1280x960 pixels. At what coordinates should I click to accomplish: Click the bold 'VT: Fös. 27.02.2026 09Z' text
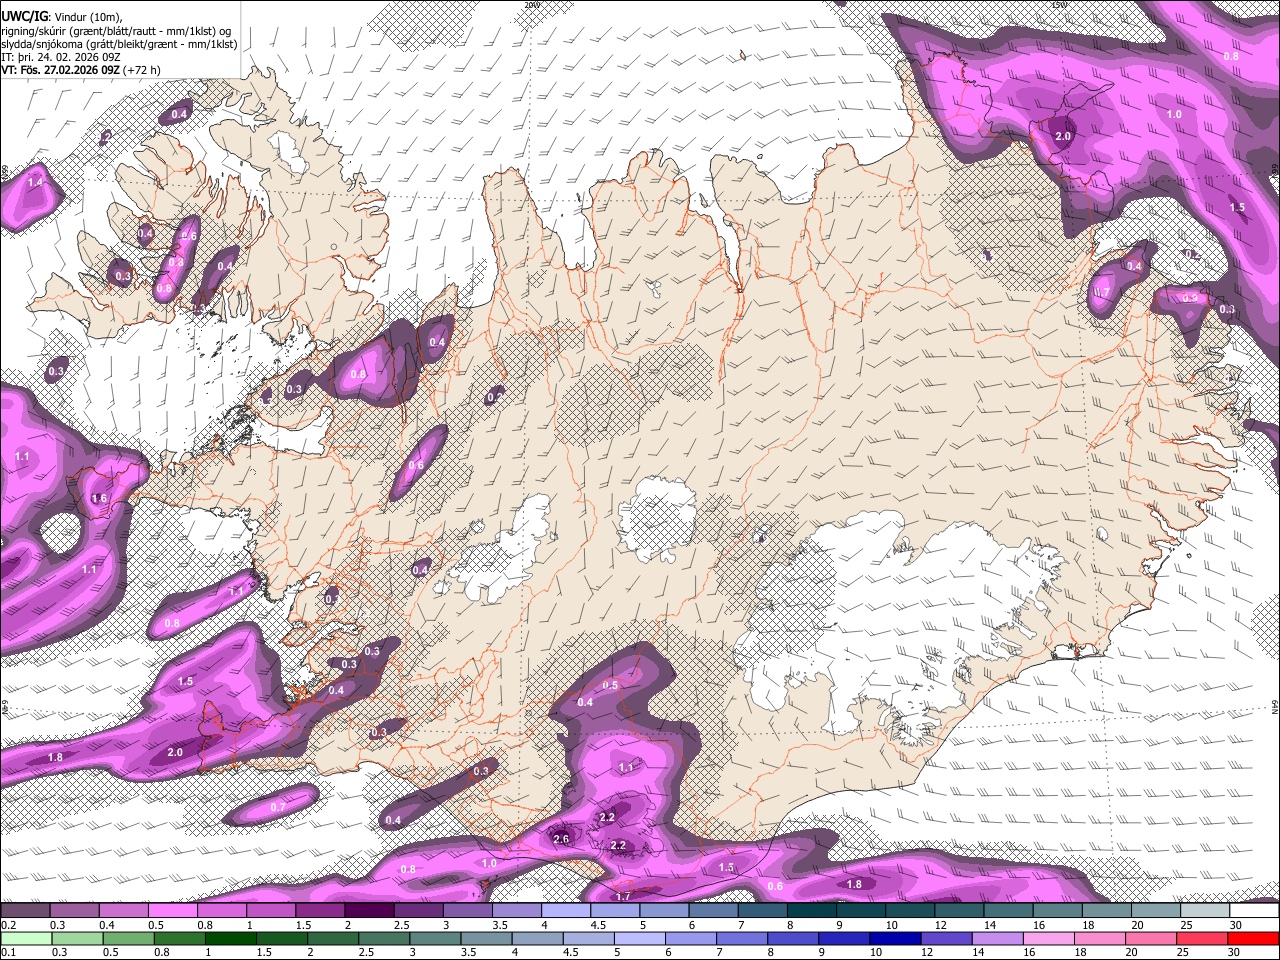pos(61,70)
